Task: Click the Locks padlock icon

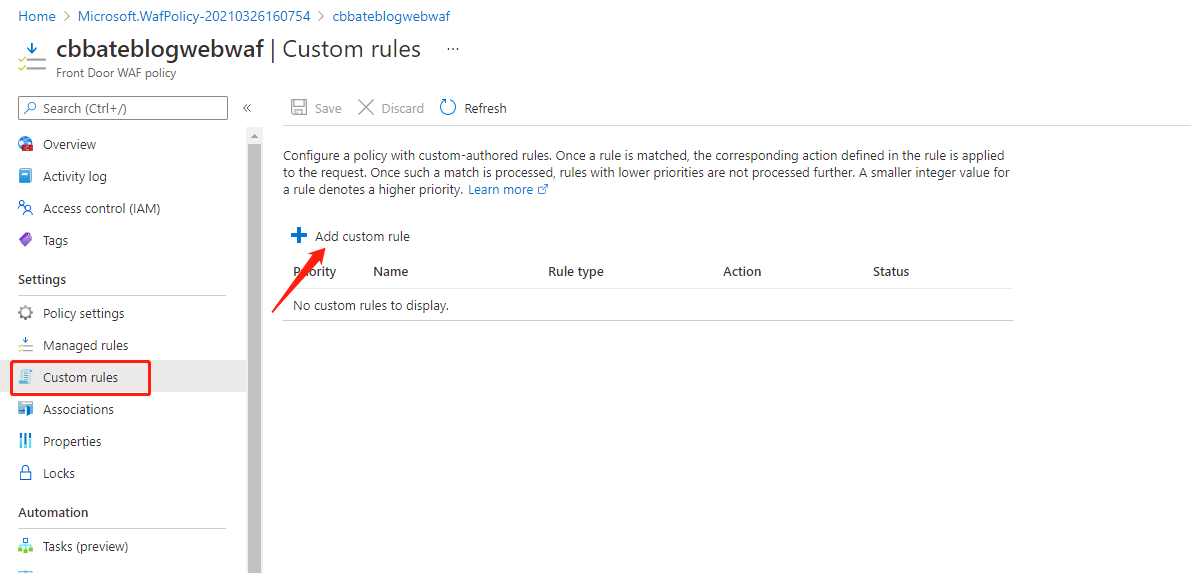Action: click(x=26, y=473)
